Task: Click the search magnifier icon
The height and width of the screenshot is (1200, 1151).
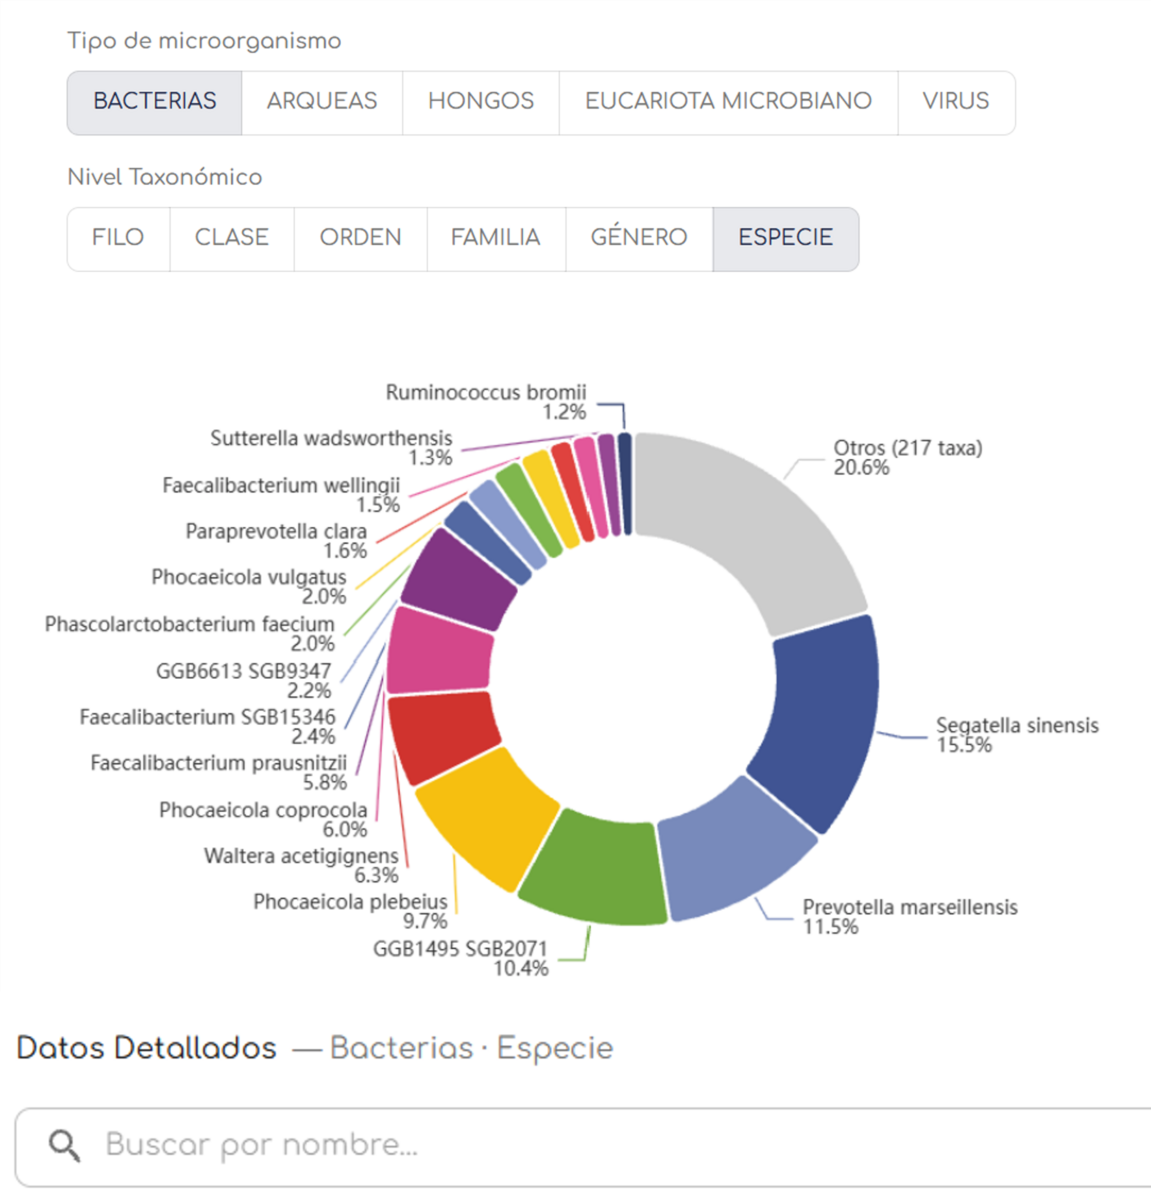Action: coord(65,1145)
